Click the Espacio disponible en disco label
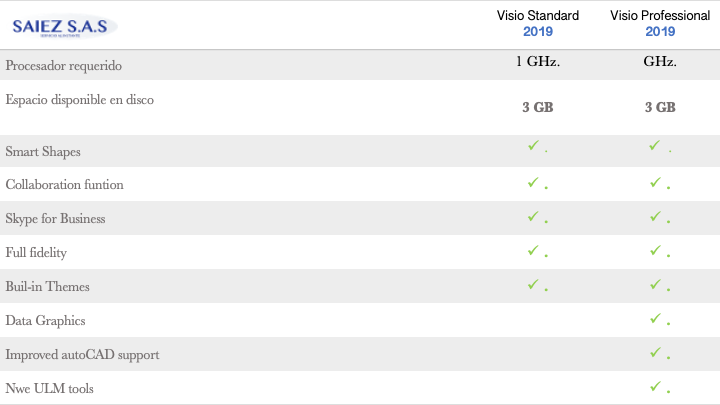 (x=79, y=100)
